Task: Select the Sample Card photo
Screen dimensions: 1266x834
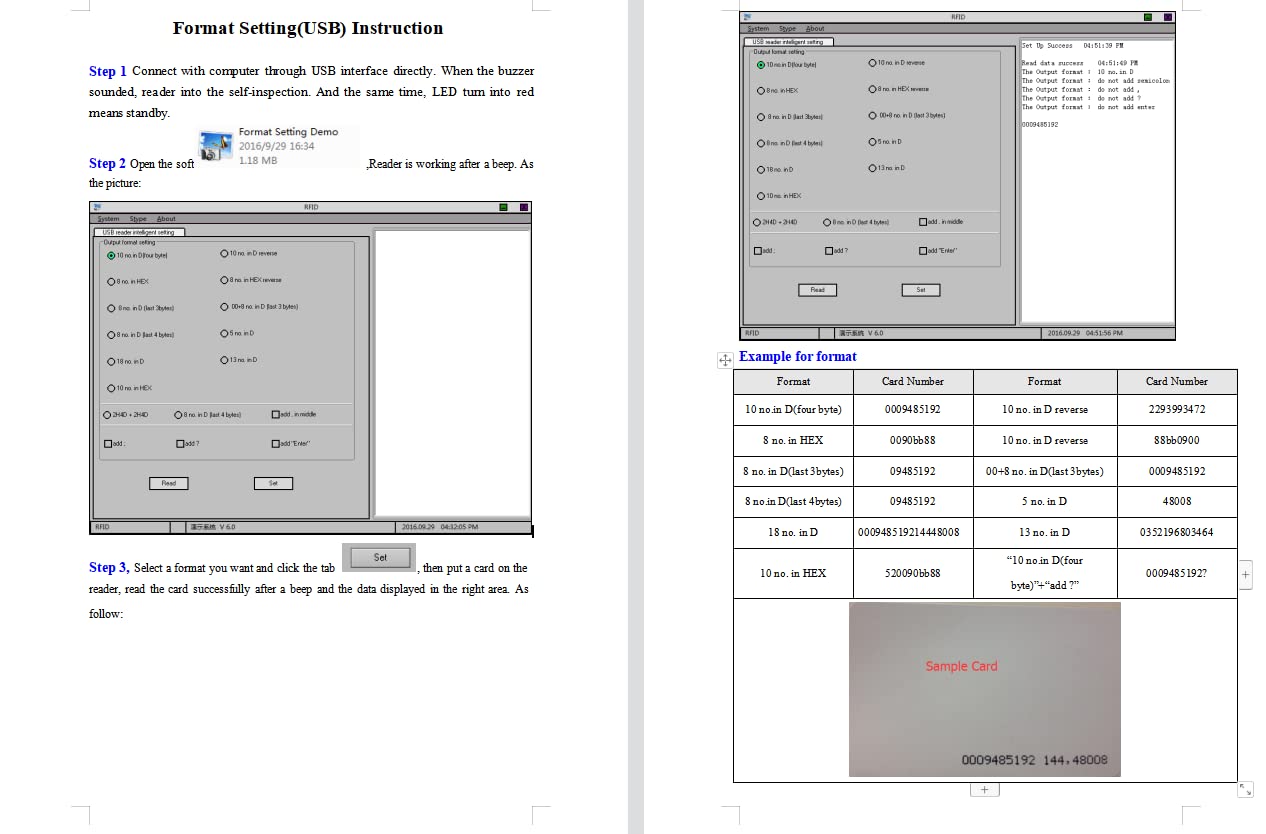Action: click(x=984, y=689)
